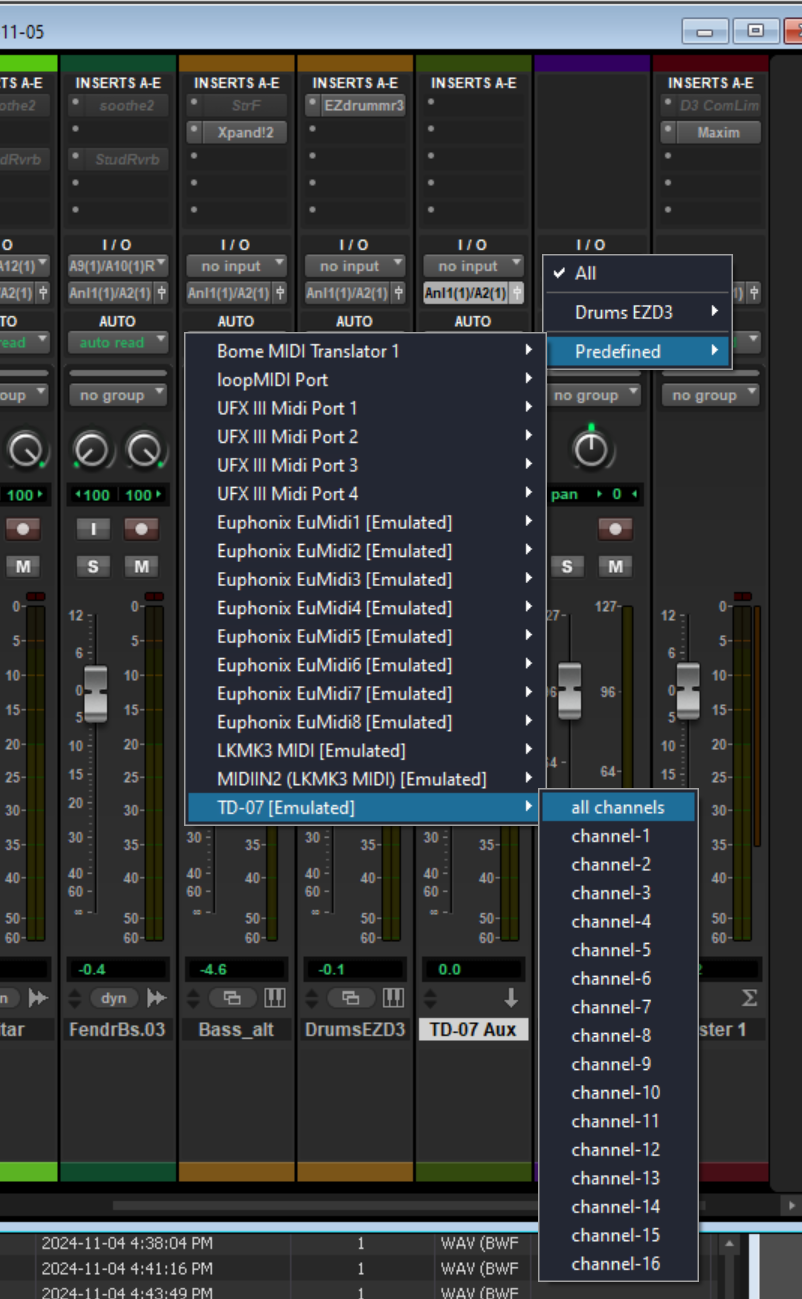Choose channel-10 in the channel list
Screen dimensions: 802x1299
pyautogui.click(x=615, y=1092)
